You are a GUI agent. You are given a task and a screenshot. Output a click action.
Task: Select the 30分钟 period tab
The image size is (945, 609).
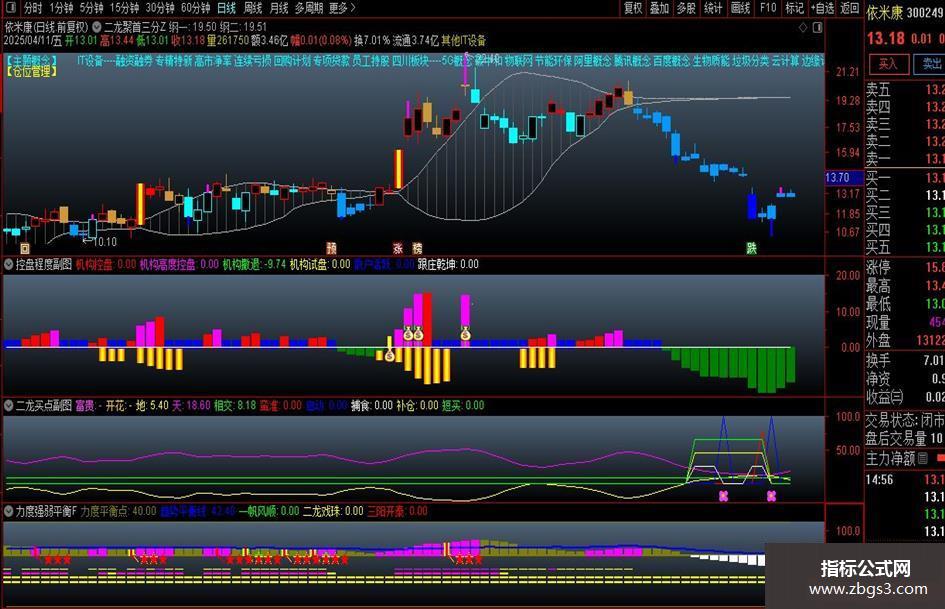pos(160,8)
